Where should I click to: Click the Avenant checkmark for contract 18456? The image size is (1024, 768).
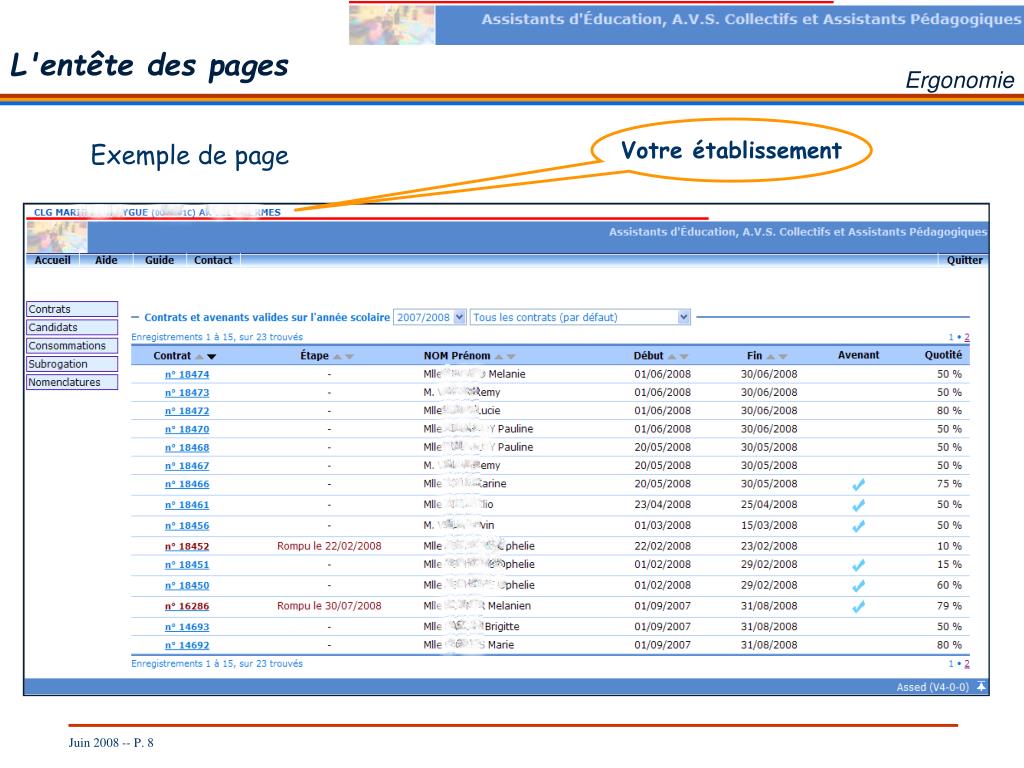pos(859,526)
